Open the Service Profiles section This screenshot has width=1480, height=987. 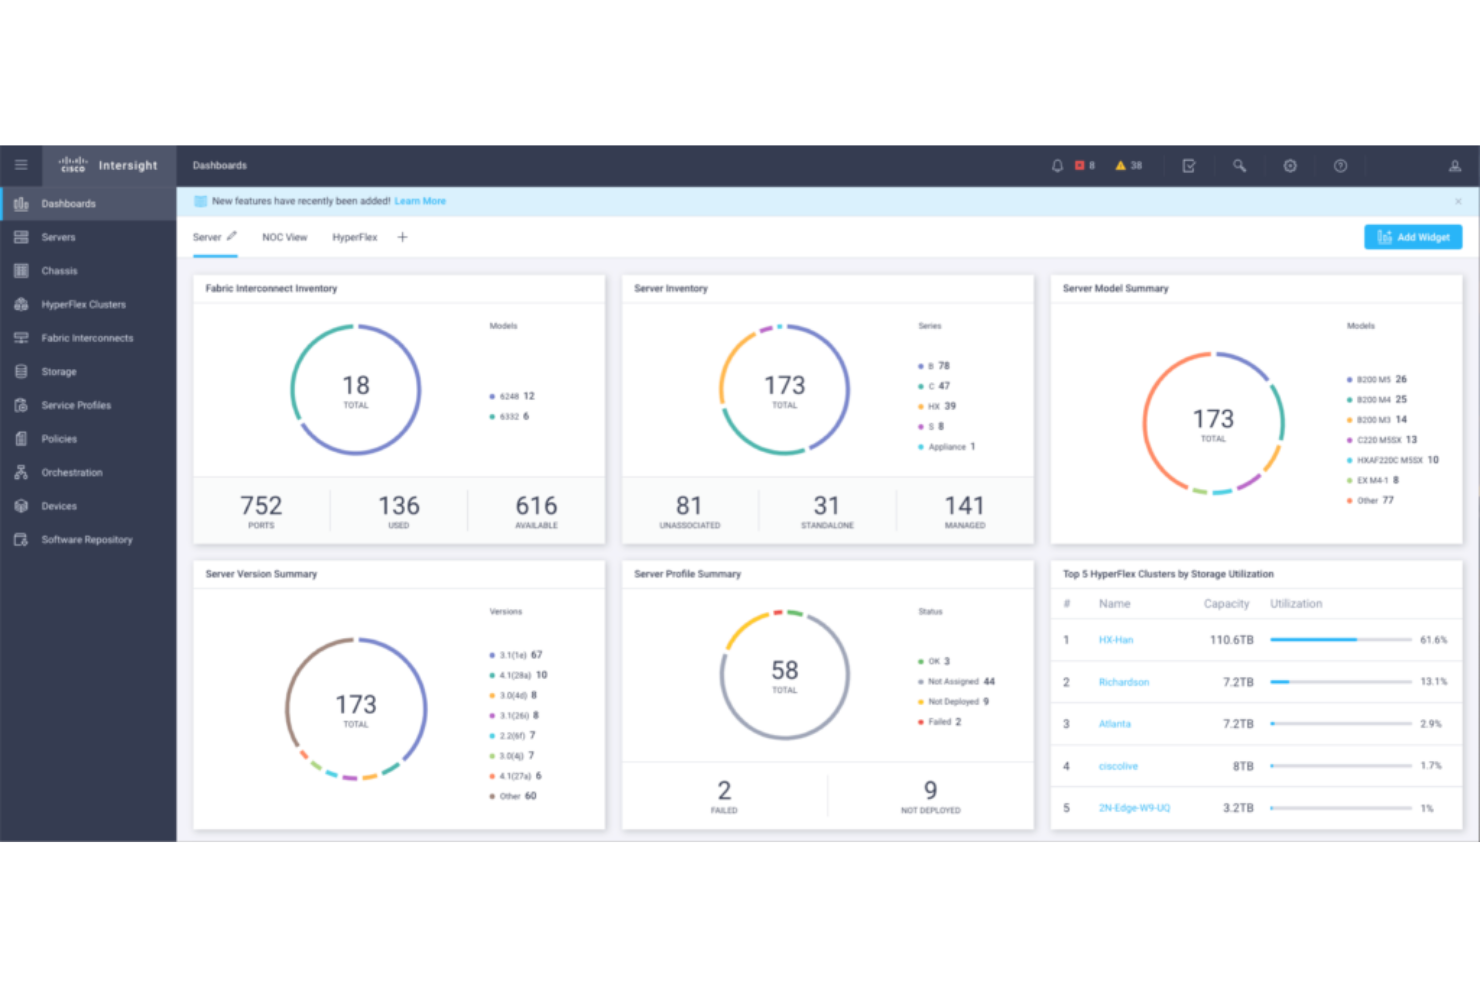pos(75,405)
